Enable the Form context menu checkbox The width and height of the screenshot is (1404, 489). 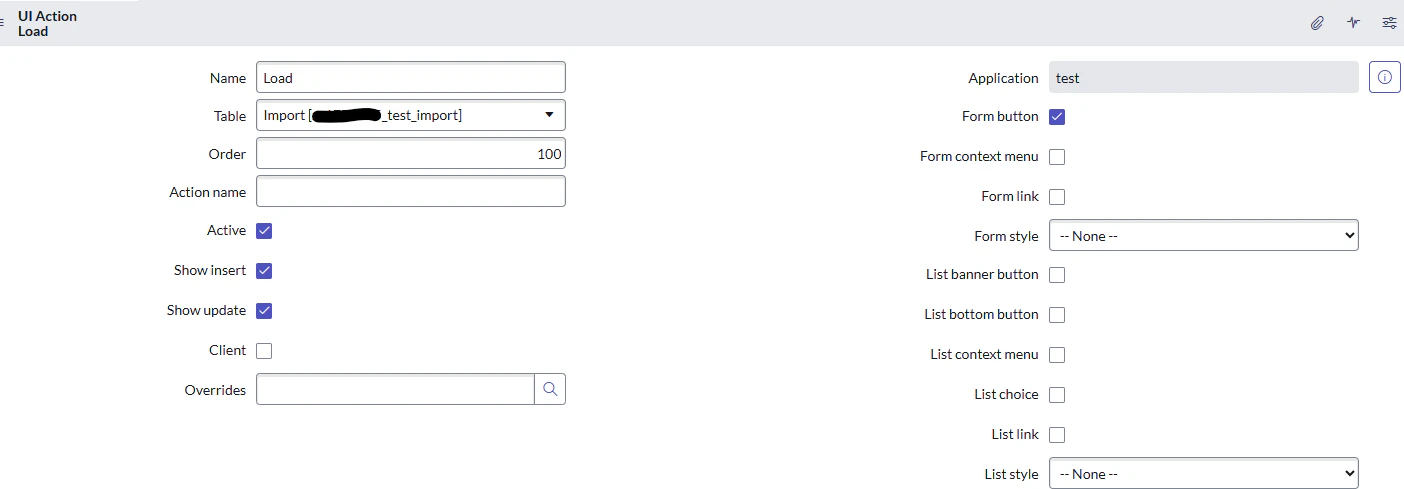coord(1057,157)
